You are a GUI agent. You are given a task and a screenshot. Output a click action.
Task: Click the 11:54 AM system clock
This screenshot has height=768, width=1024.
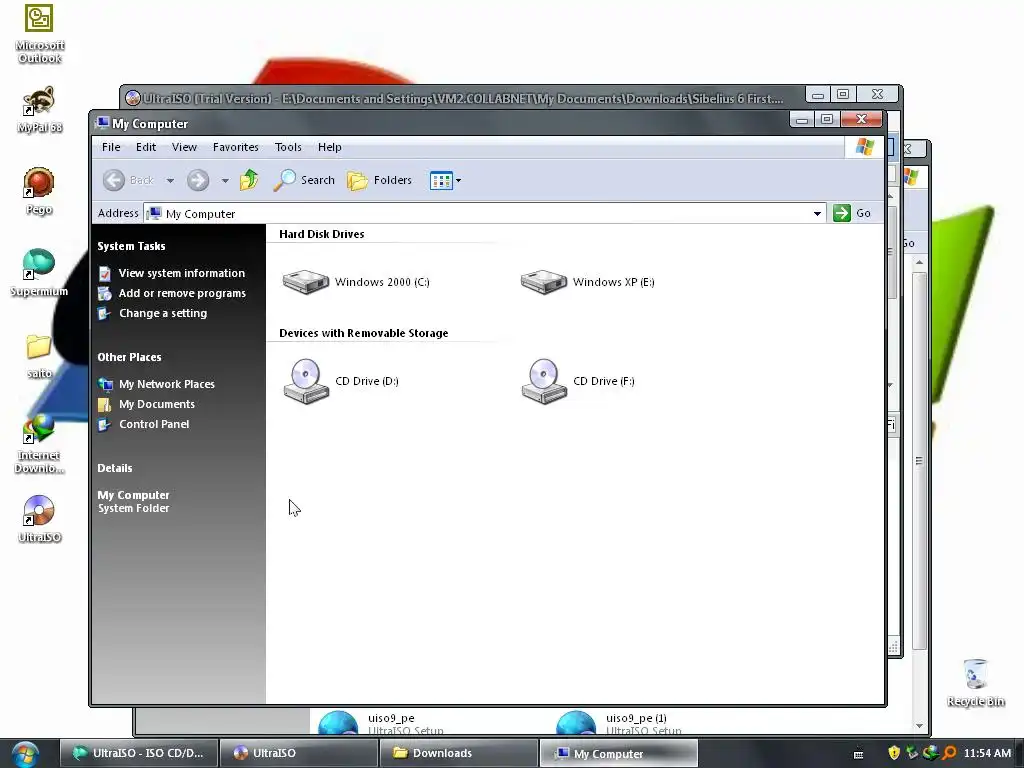click(987, 753)
